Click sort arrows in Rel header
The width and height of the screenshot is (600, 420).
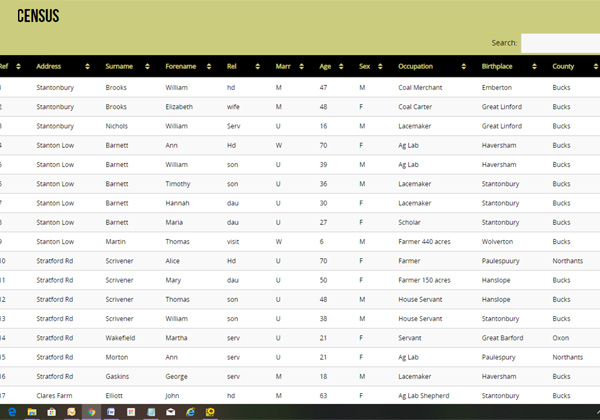tap(259, 67)
